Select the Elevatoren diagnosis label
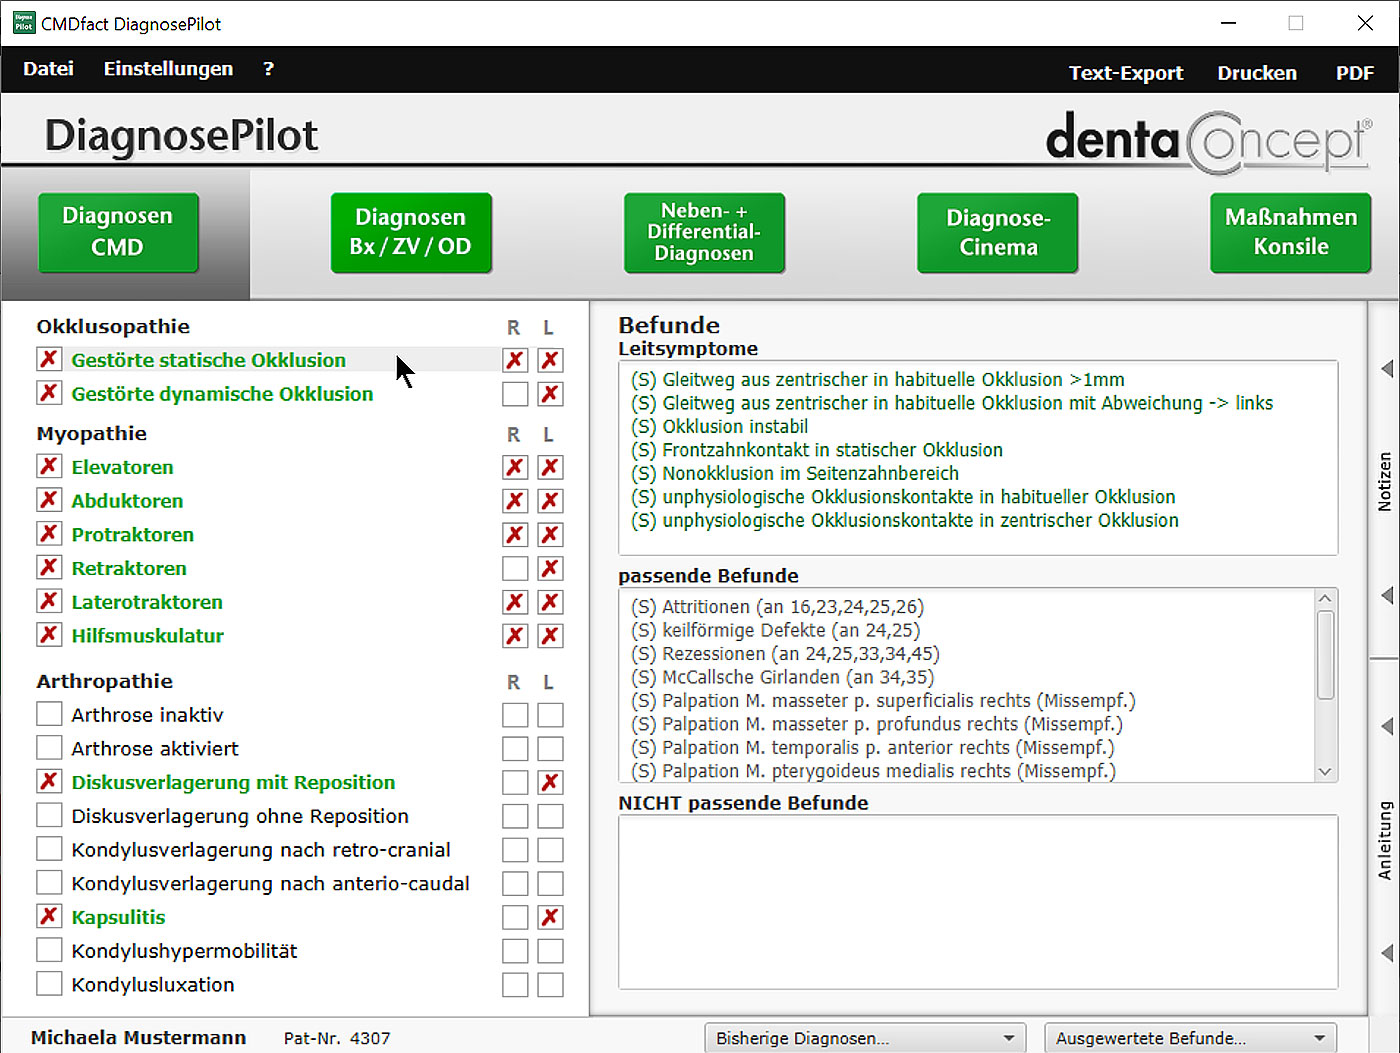This screenshot has width=1400, height=1053. [x=122, y=467]
